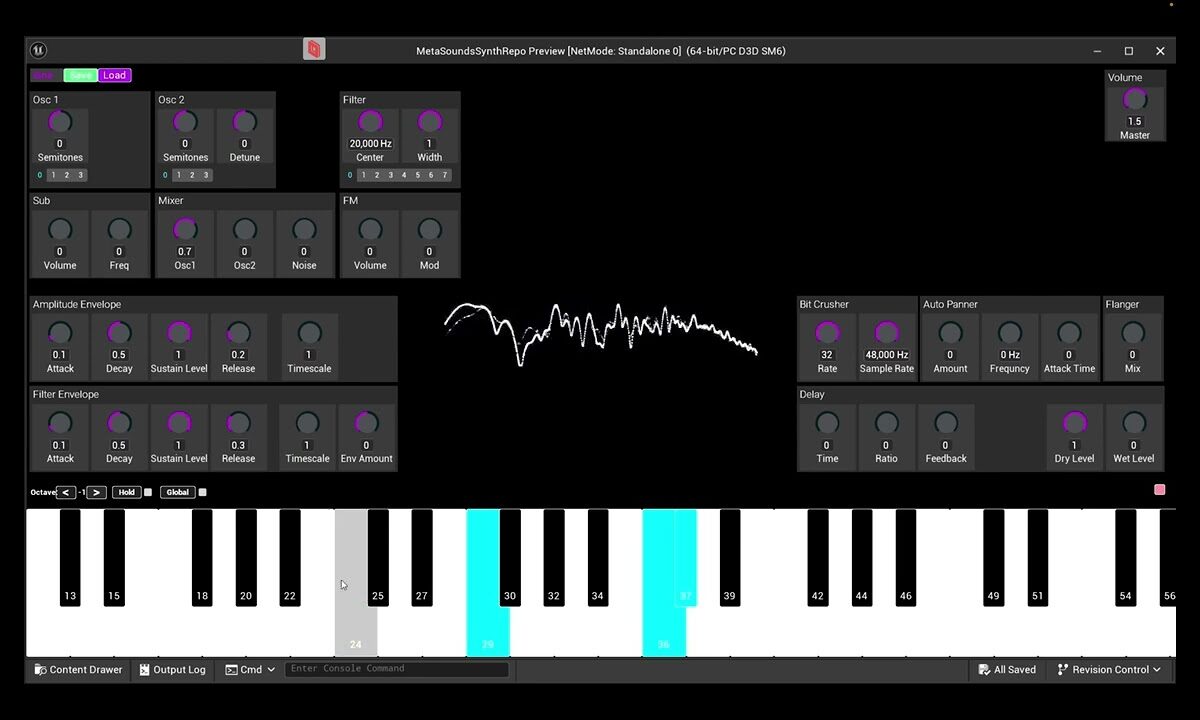Open the Revision Control dropdown
Screen dimensions: 1200x720
coord(1109,670)
